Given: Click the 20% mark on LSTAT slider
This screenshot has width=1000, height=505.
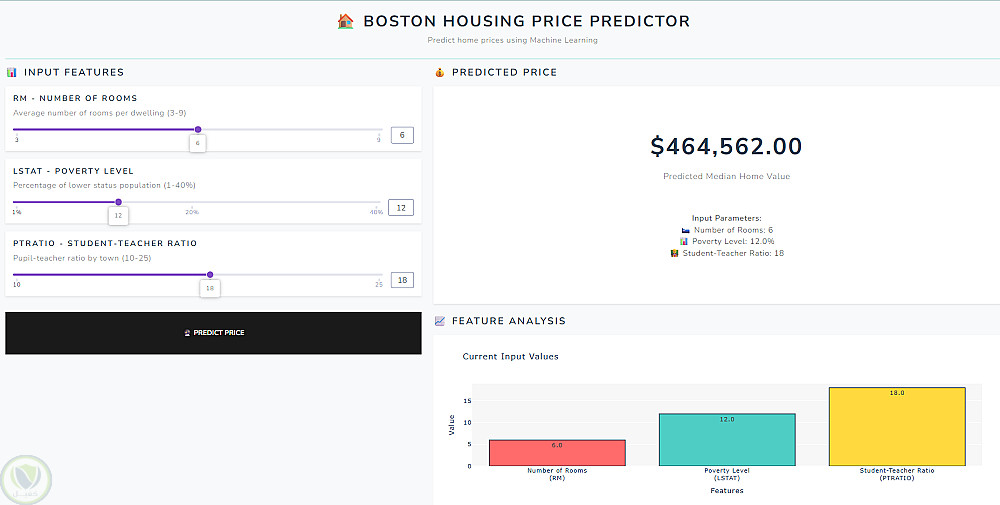Looking at the screenshot, I should 191,212.
